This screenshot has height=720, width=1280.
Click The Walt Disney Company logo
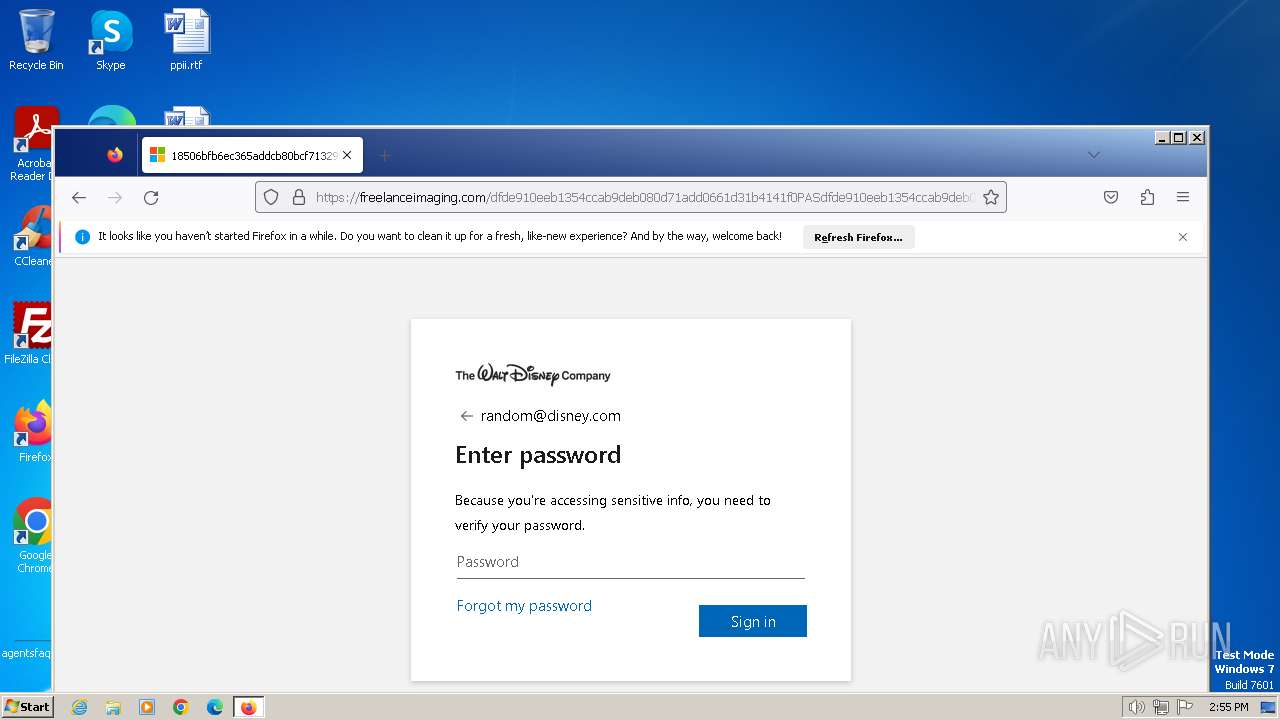coord(533,375)
